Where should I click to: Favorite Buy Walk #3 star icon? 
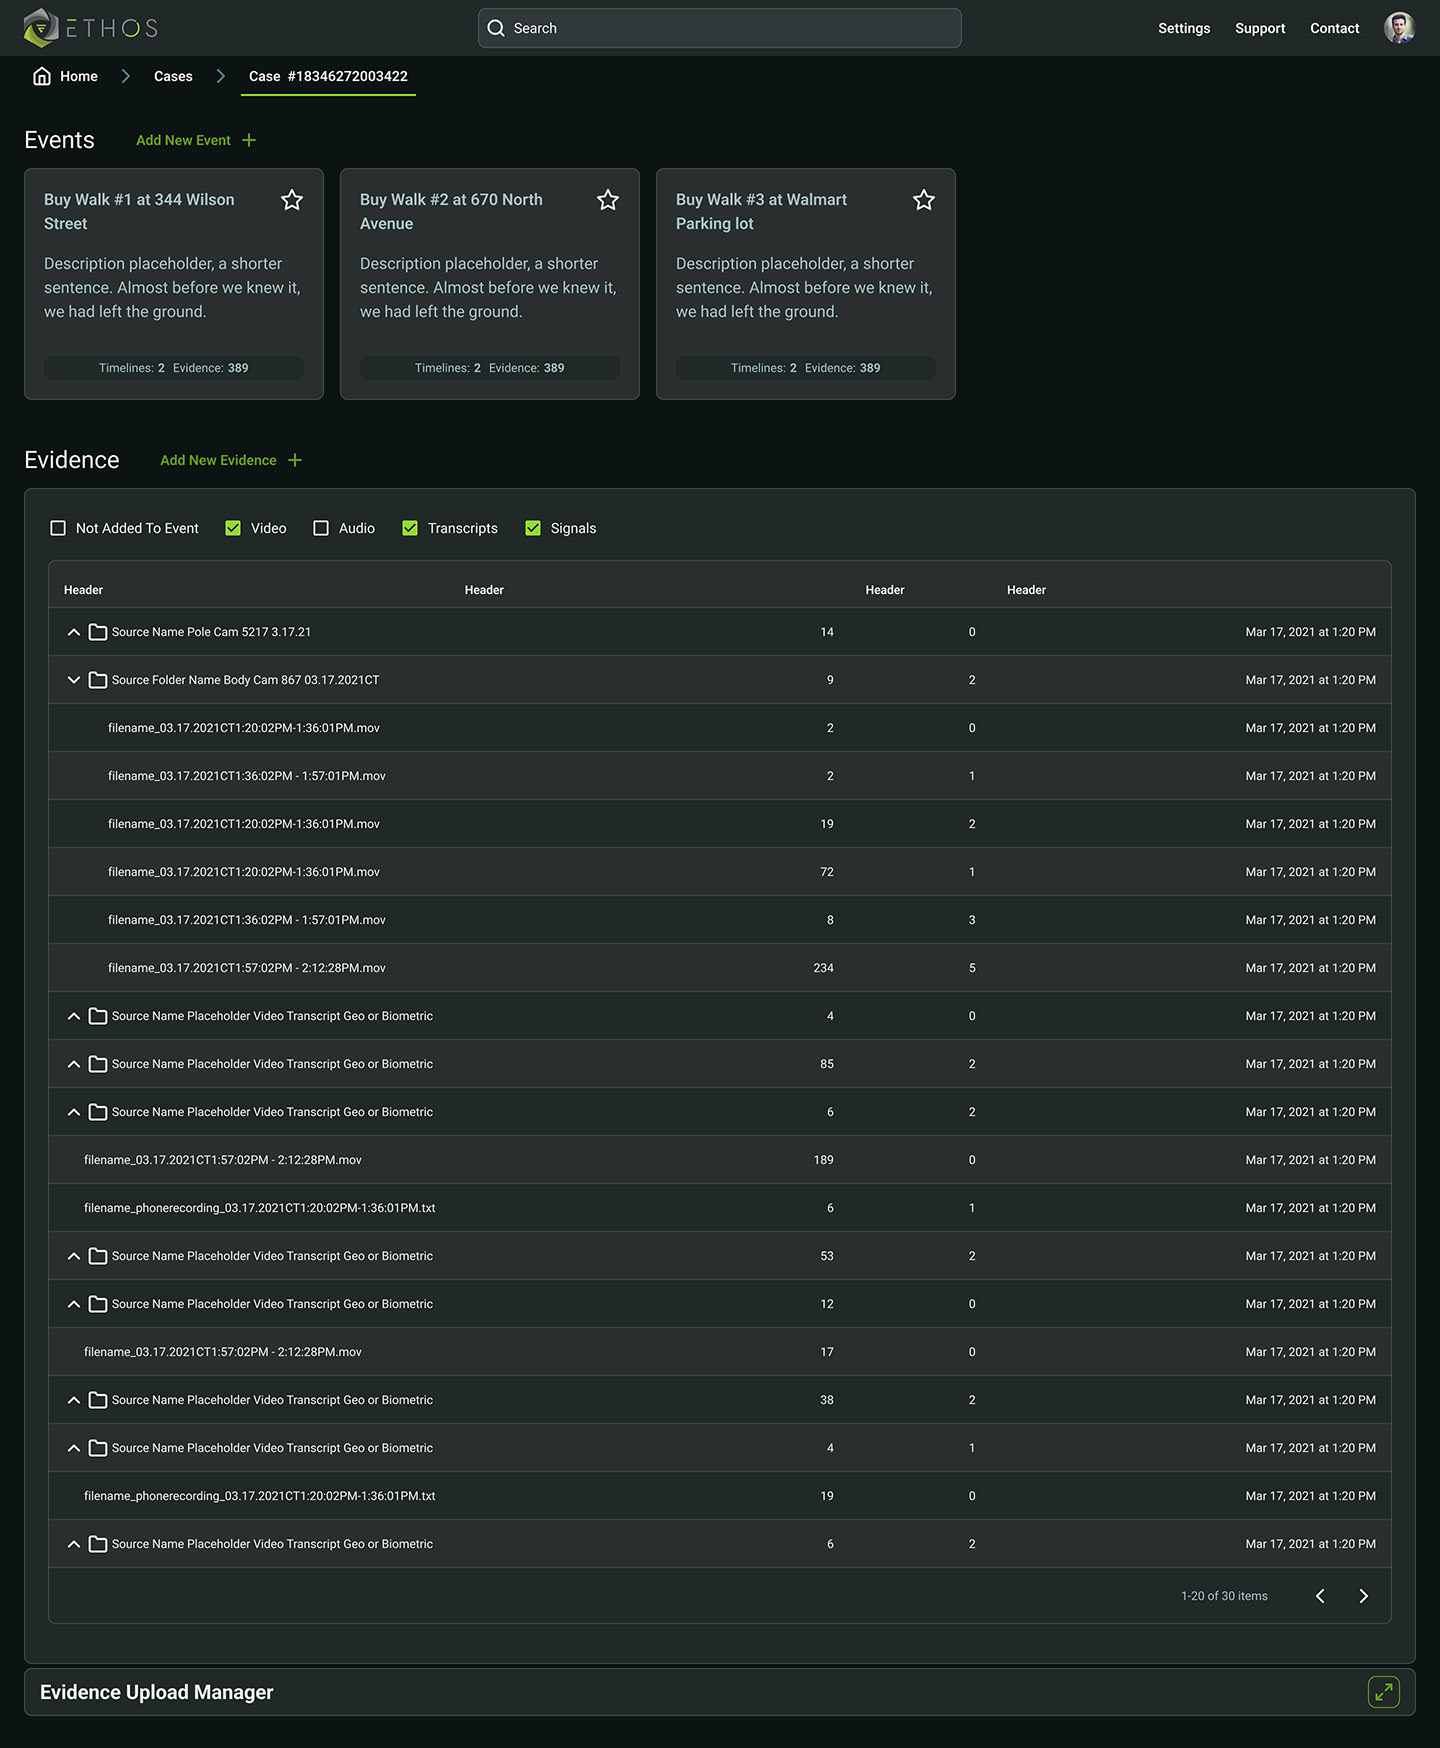(924, 200)
